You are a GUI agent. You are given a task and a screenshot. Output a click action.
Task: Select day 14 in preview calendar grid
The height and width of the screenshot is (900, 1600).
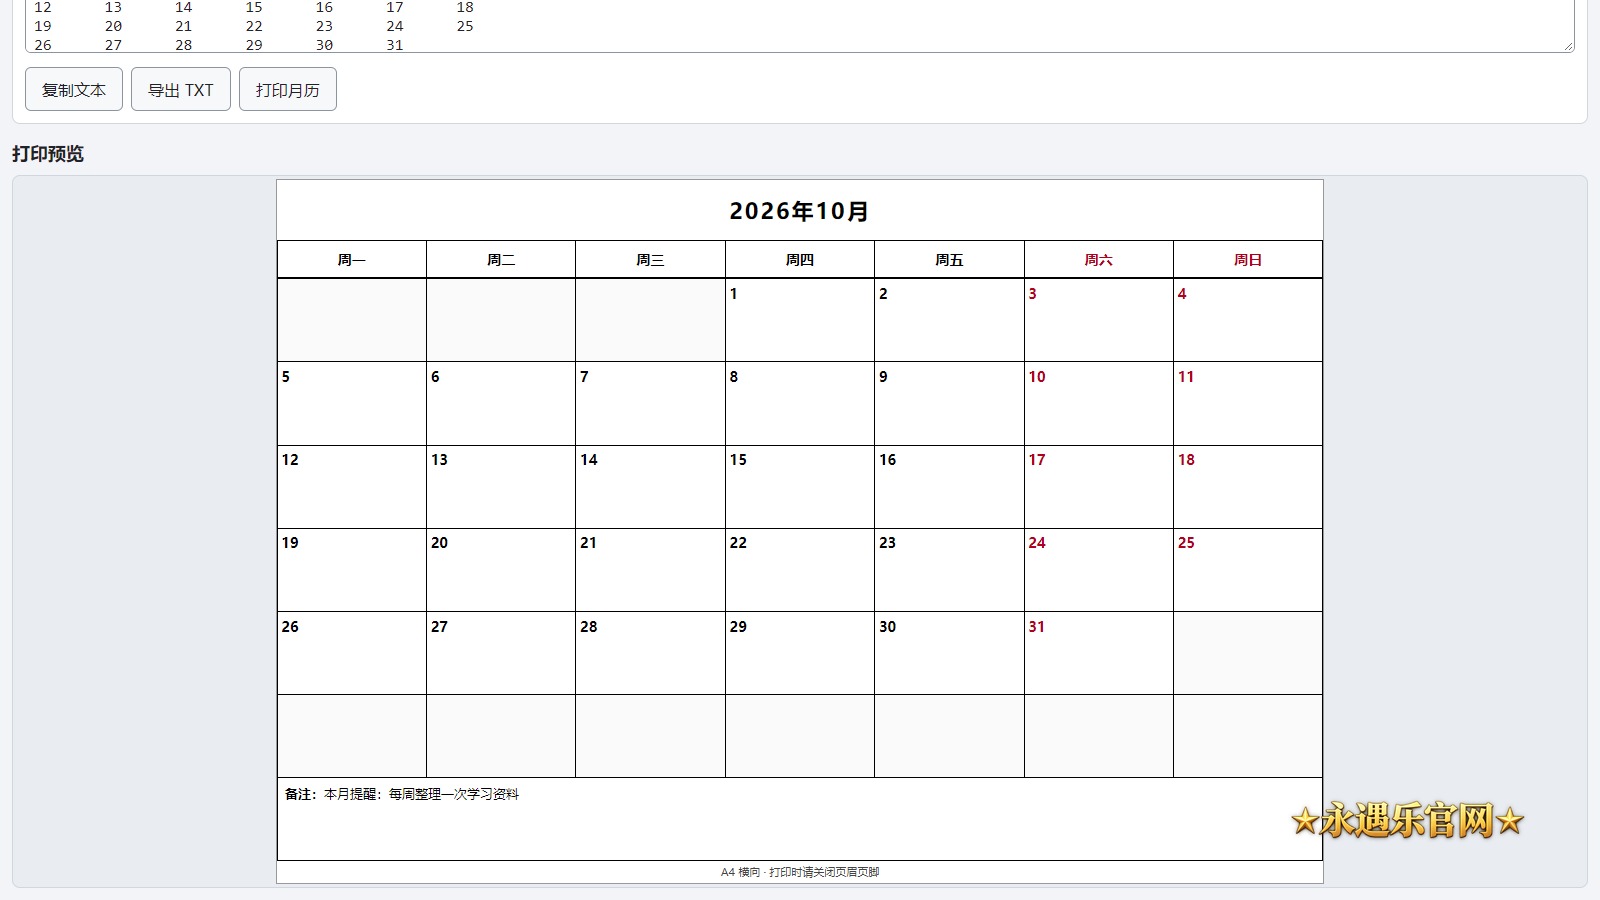point(650,487)
